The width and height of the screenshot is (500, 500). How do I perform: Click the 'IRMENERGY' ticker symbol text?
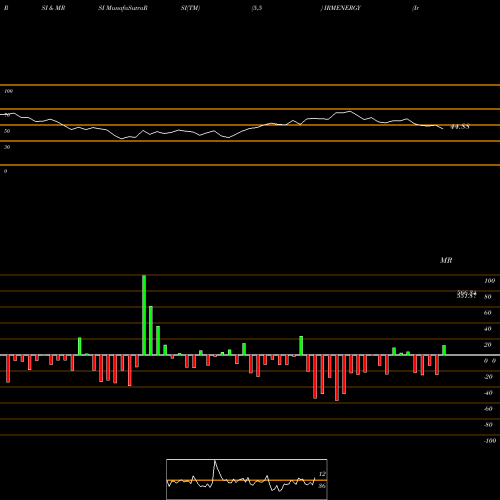(341, 8)
